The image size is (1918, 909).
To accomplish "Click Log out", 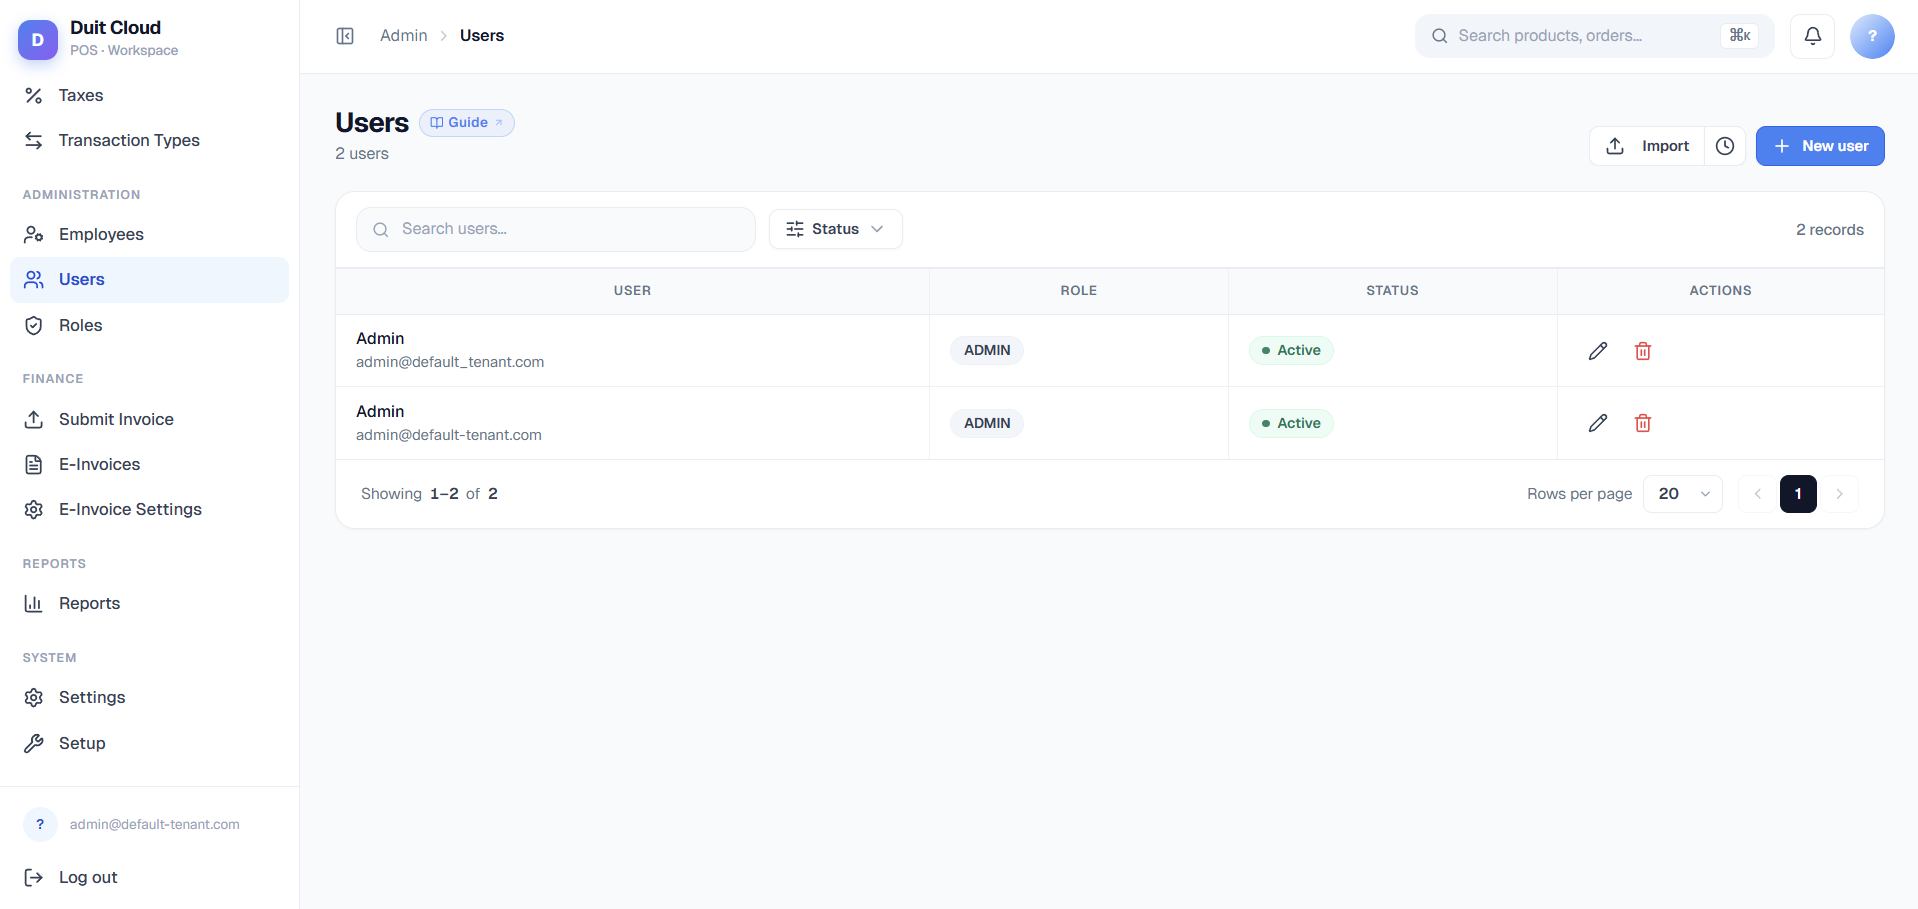I will tap(149, 877).
